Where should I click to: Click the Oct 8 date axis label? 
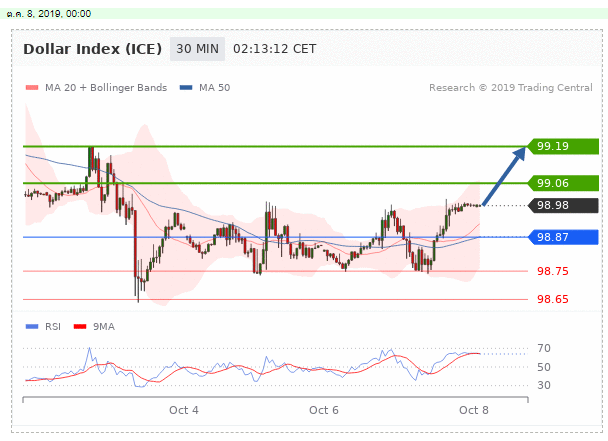474,410
